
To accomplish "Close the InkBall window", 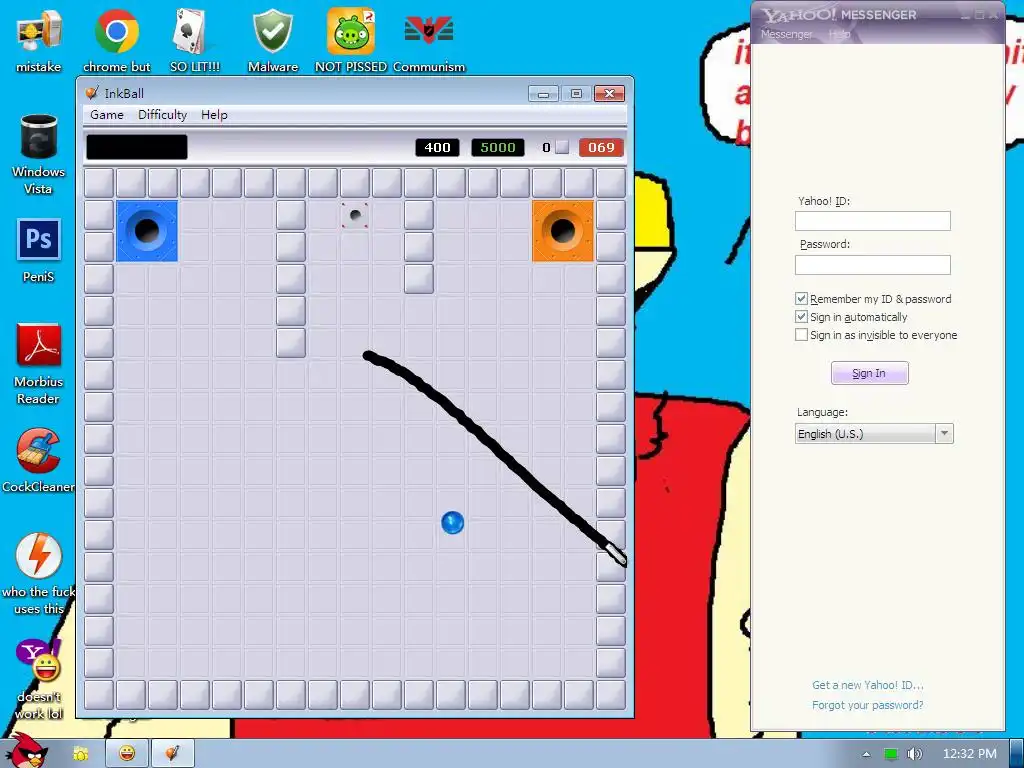I will [609, 94].
